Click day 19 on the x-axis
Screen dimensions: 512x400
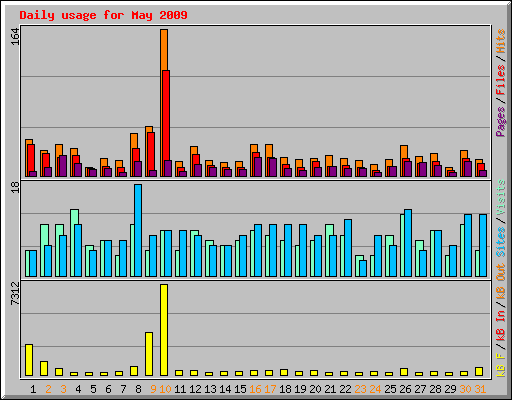click(x=300, y=389)
